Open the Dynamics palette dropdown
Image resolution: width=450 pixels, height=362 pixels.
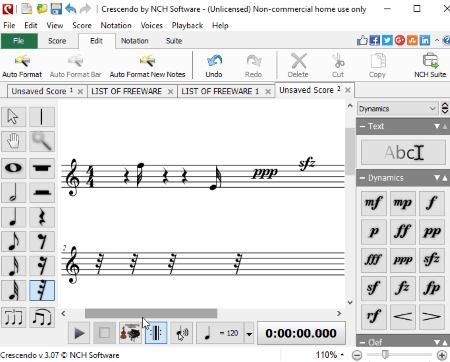click(x=398, y=109)
